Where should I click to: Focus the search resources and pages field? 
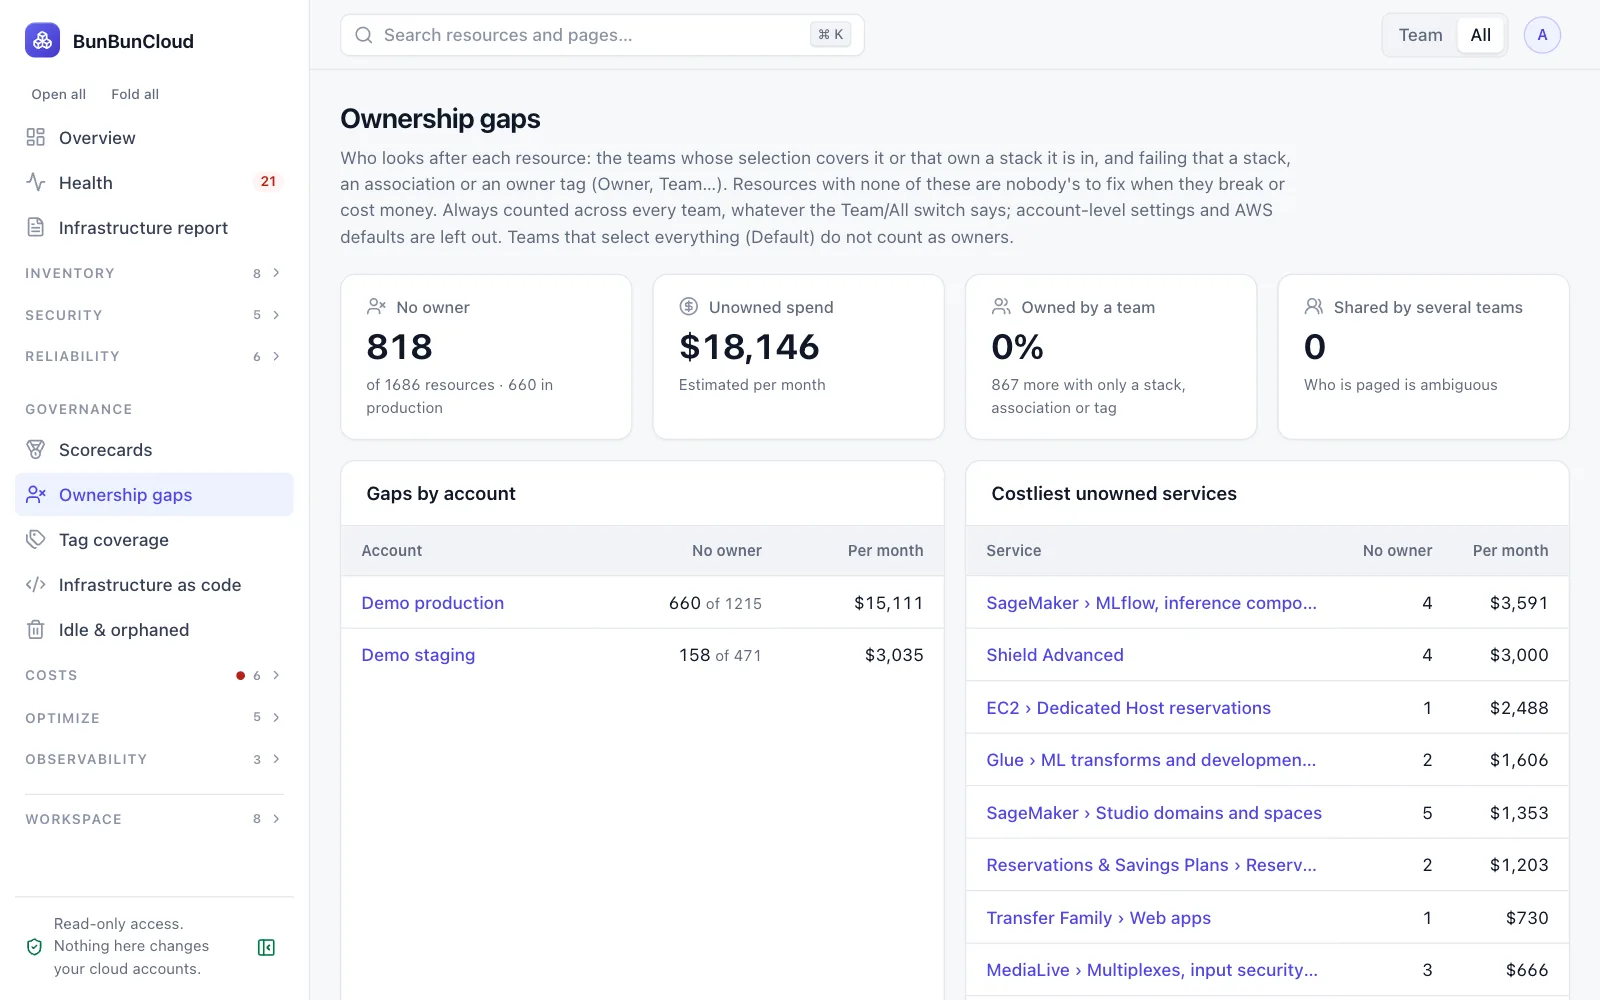coord(602,35)
